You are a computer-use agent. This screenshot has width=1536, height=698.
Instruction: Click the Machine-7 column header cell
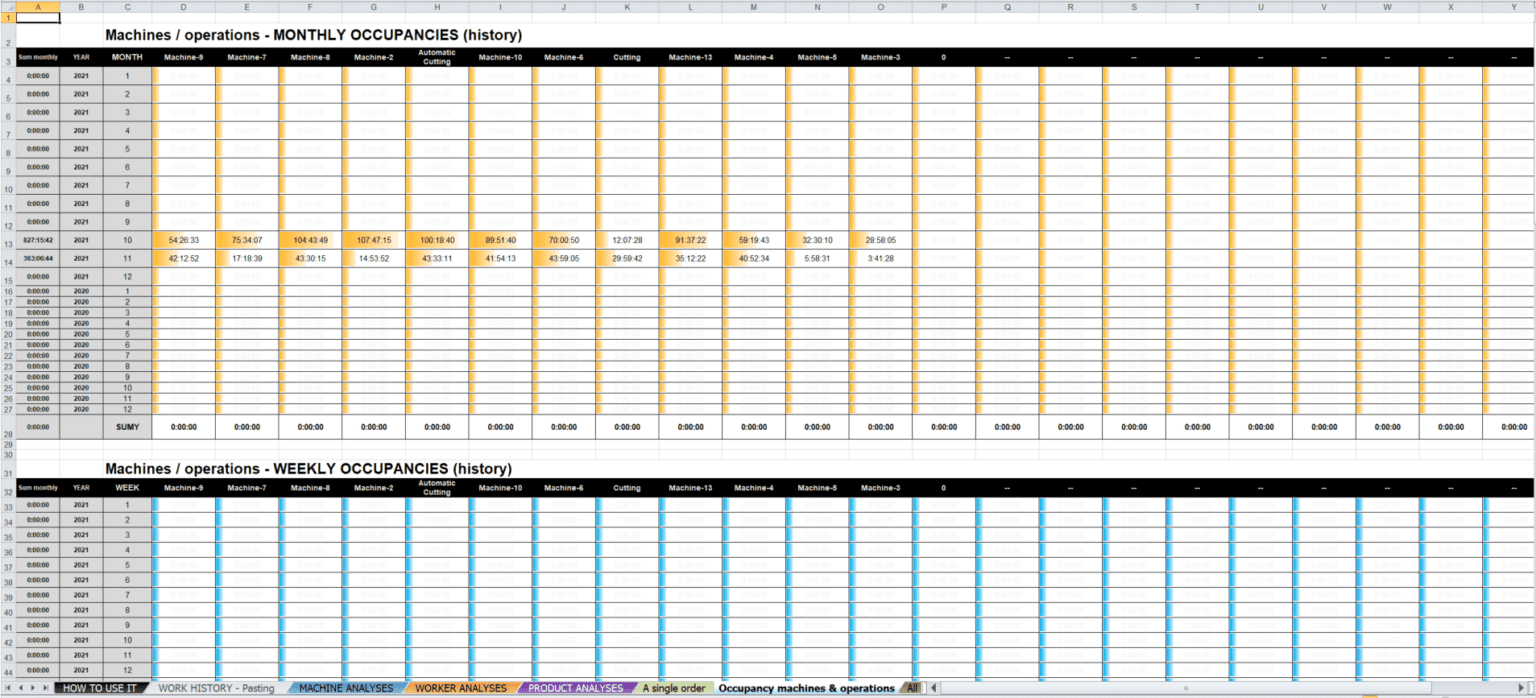[247, 57]
